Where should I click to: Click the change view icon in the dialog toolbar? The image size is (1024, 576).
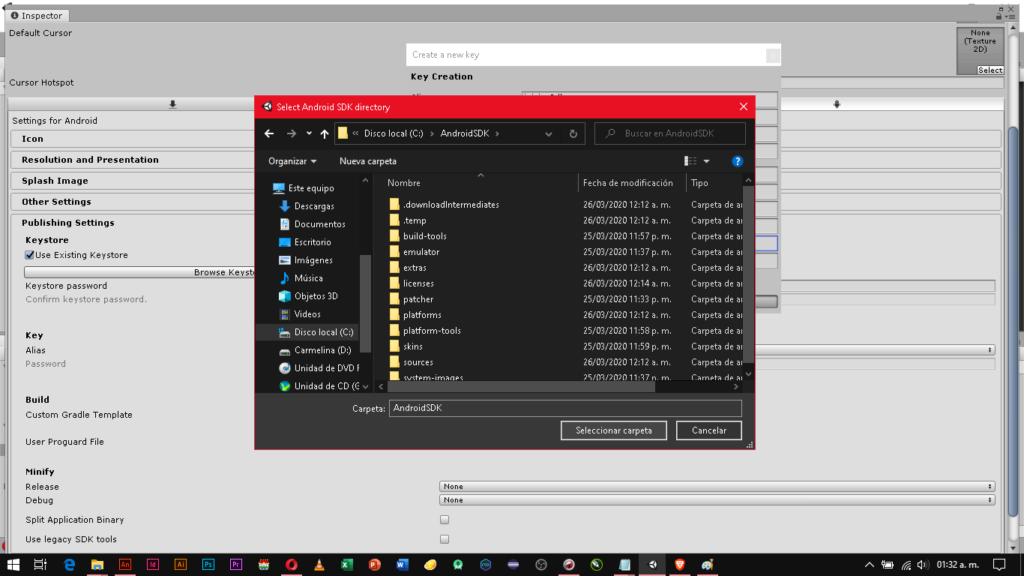[x=690, y=161]
